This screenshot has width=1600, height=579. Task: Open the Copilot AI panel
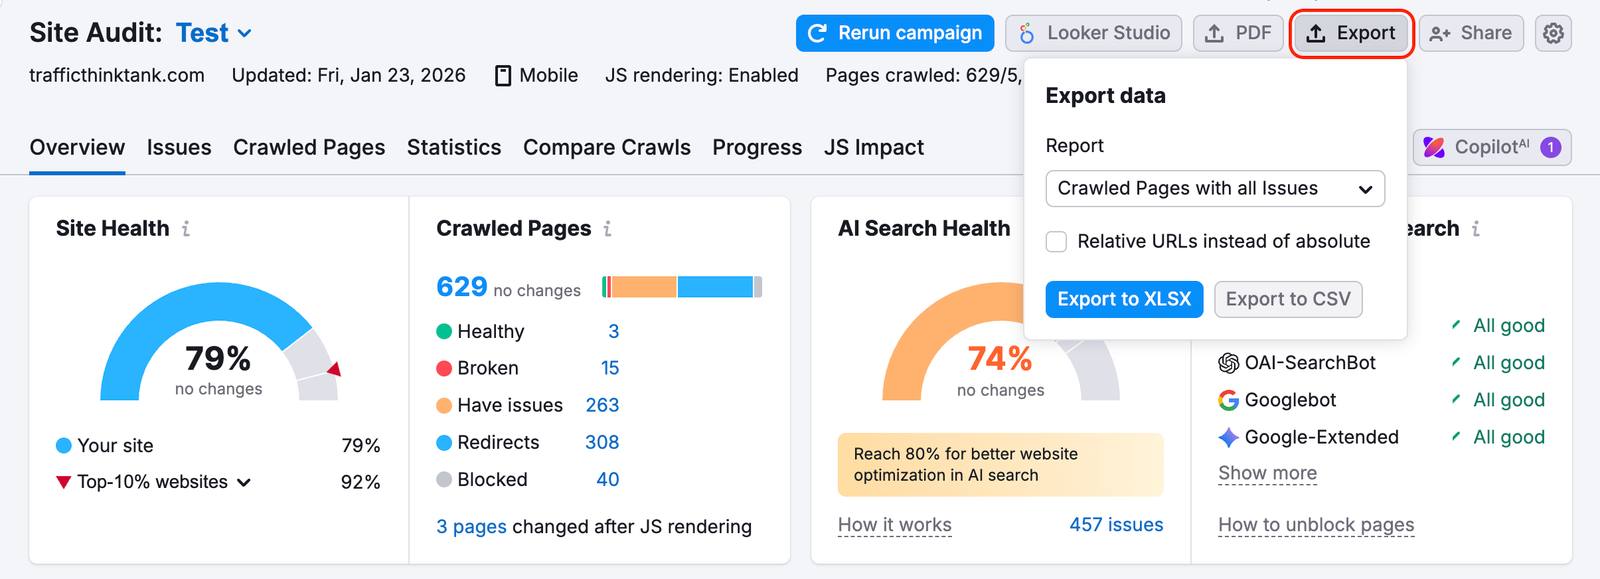1489,147
